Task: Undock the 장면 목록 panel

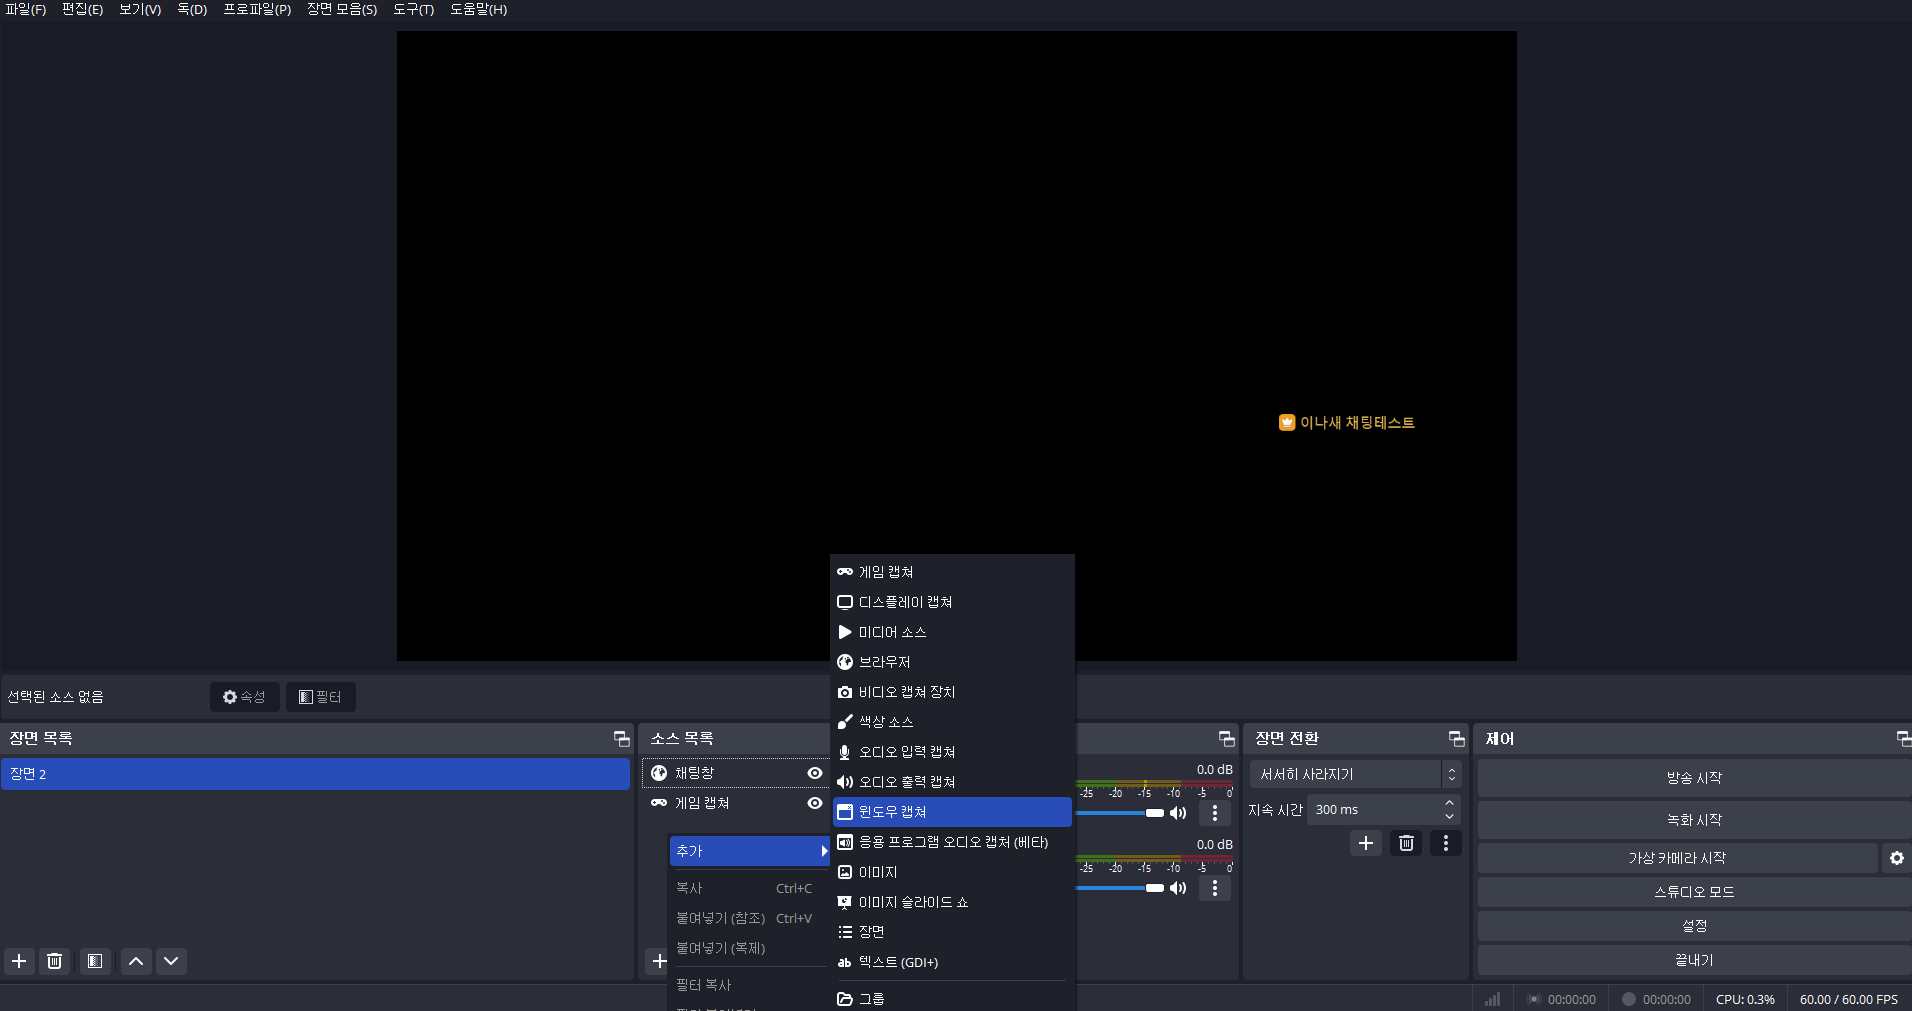Action: 621,739
